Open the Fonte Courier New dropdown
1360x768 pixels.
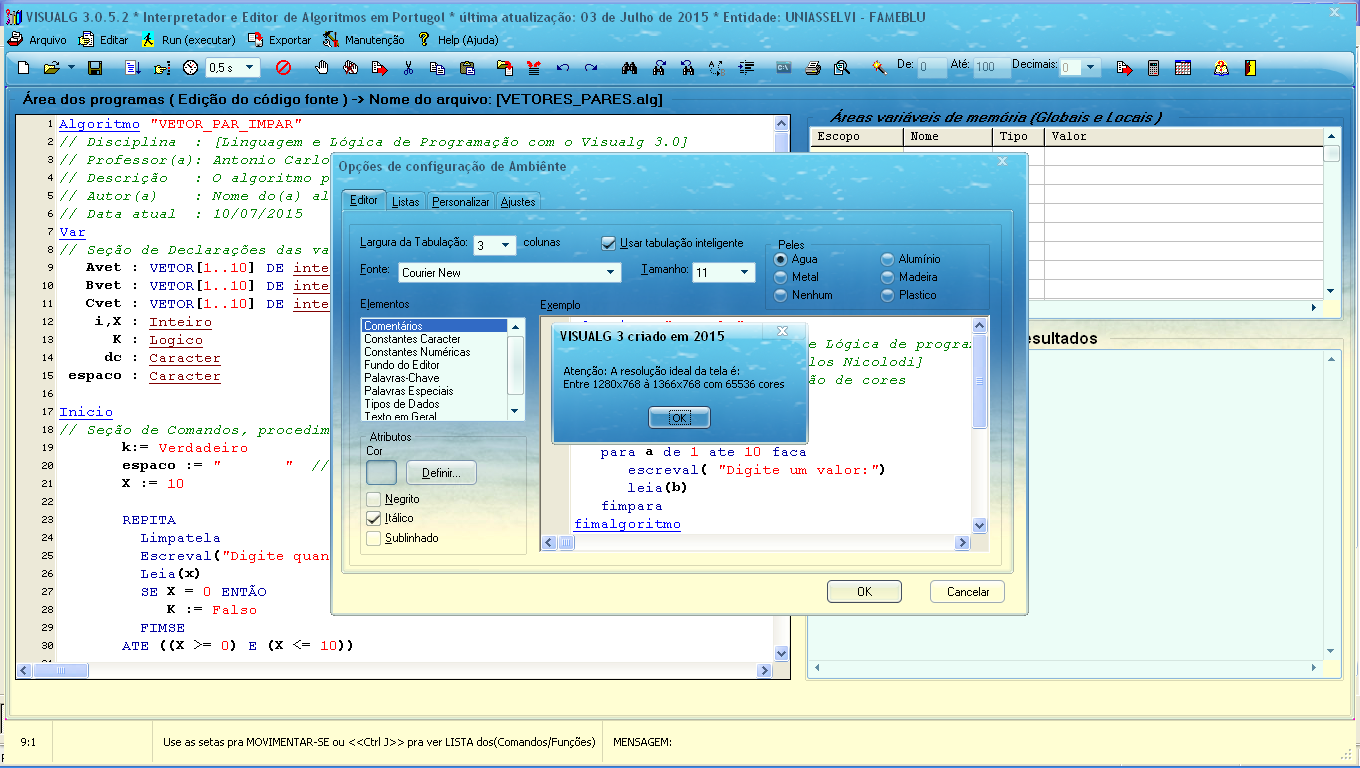tap(611, 272)
